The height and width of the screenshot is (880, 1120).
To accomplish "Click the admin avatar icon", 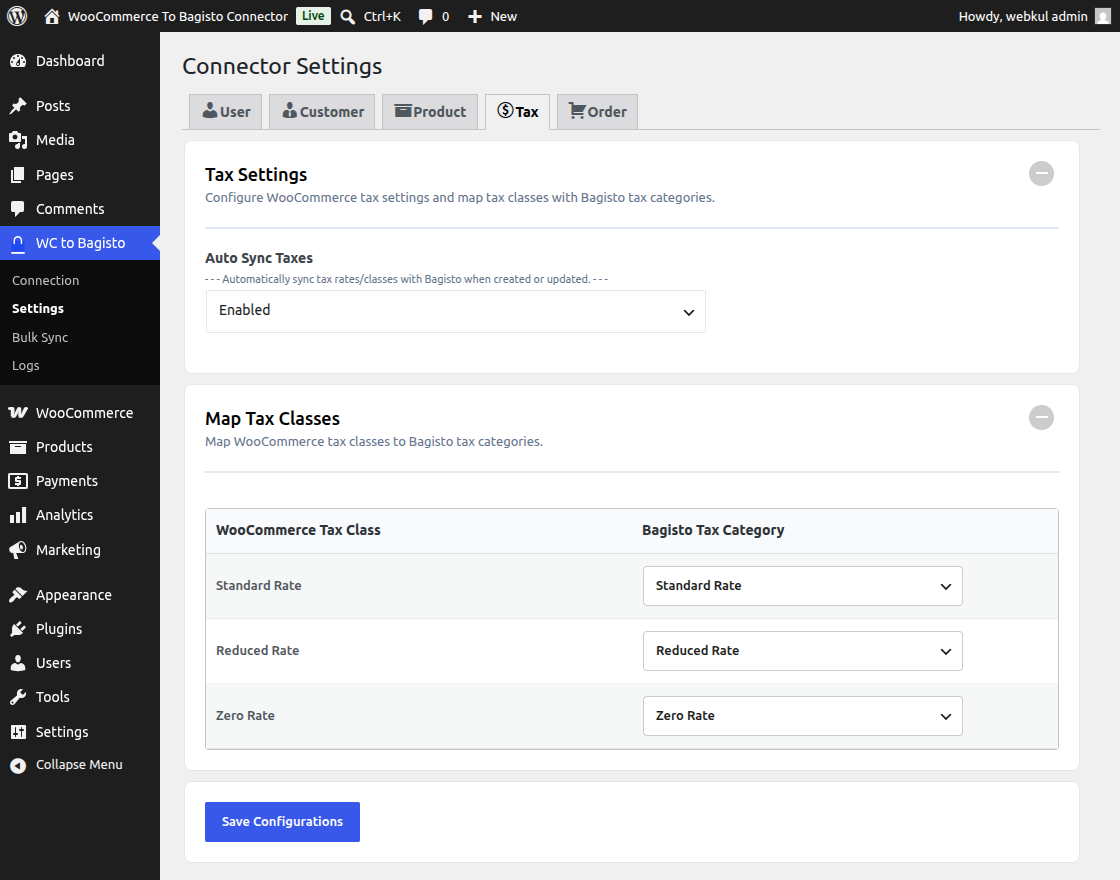I will (x=1103, y=16).
